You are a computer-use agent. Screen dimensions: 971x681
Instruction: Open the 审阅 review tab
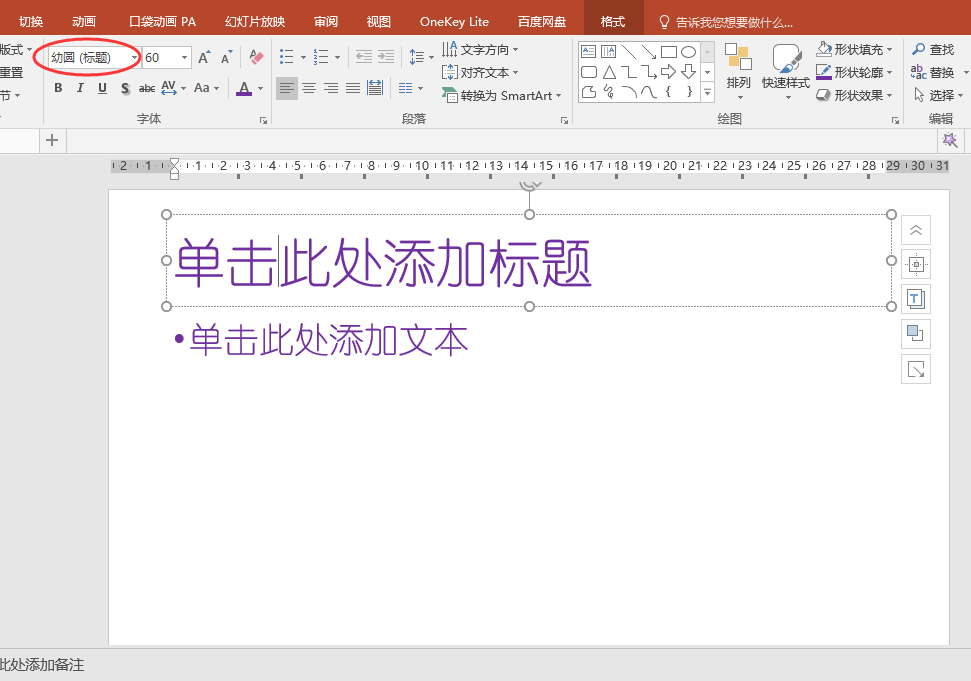tap(326, 22)
